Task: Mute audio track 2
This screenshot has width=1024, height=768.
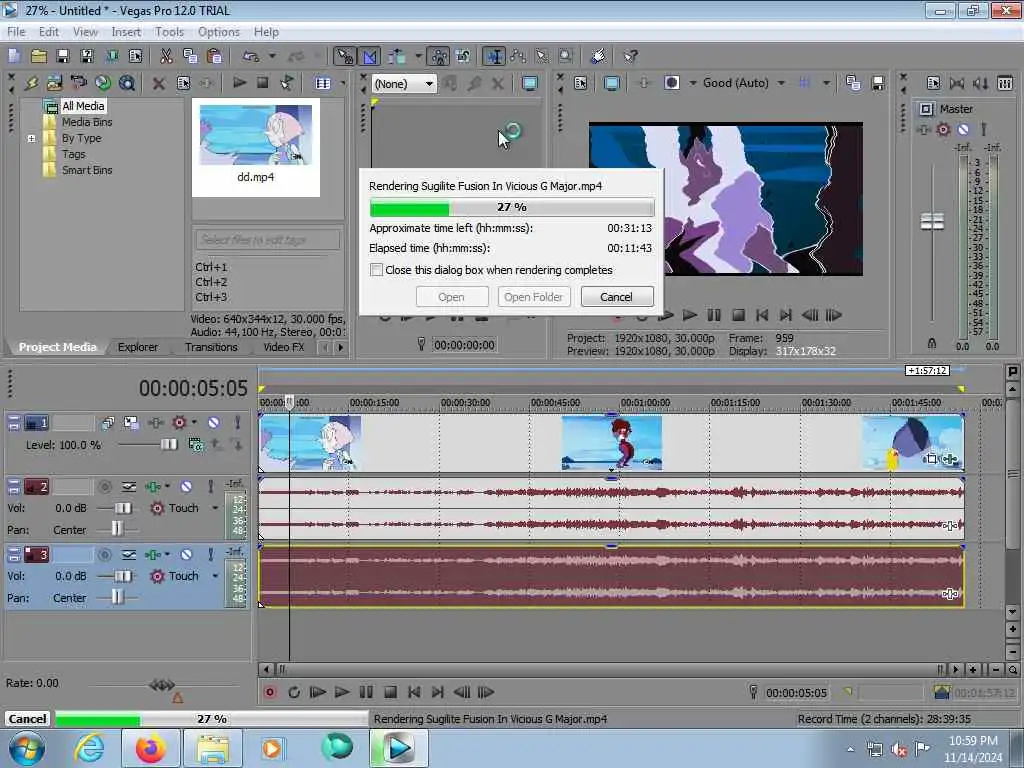Action: pos(186,487)
